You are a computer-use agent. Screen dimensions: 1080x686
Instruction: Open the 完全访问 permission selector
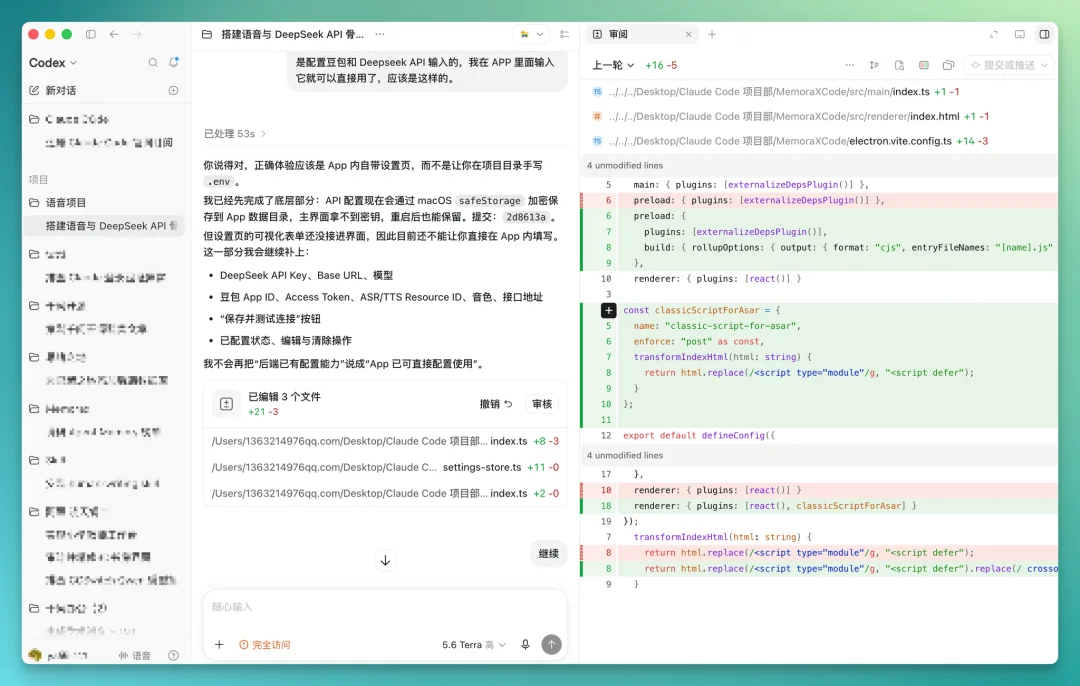point(264,645)
